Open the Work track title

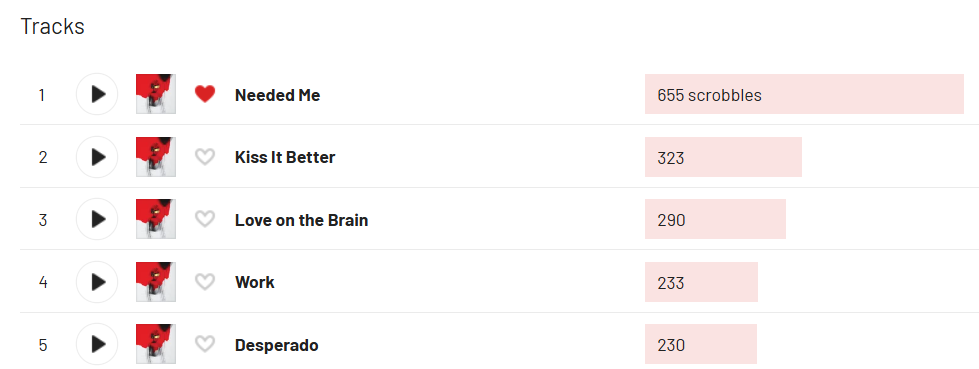255,282
